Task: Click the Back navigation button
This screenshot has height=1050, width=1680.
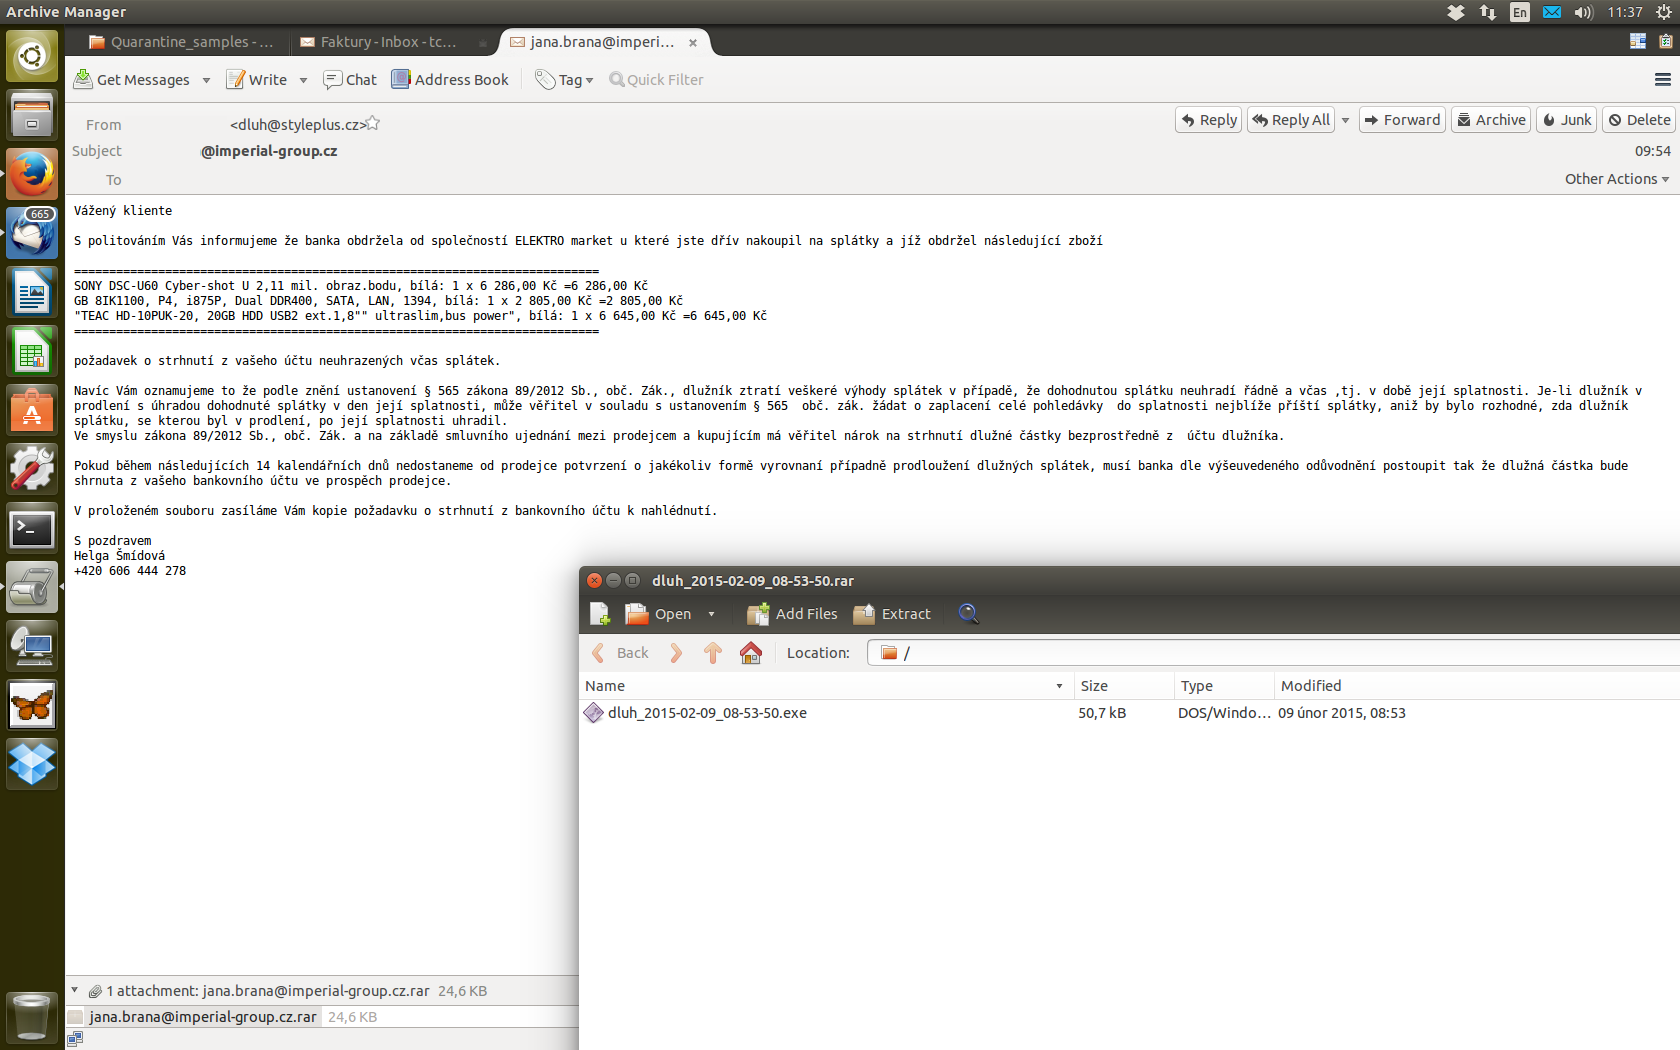Action: pos(621,653)
